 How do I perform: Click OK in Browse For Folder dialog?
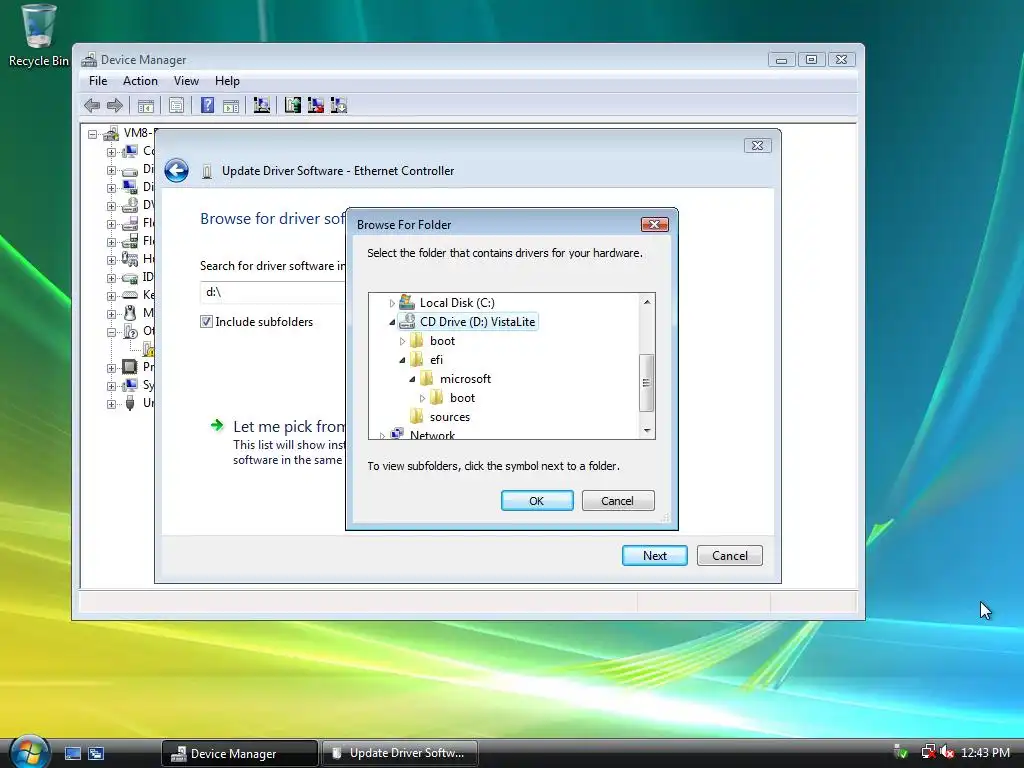pyautogui.click(x=537, y=501)
